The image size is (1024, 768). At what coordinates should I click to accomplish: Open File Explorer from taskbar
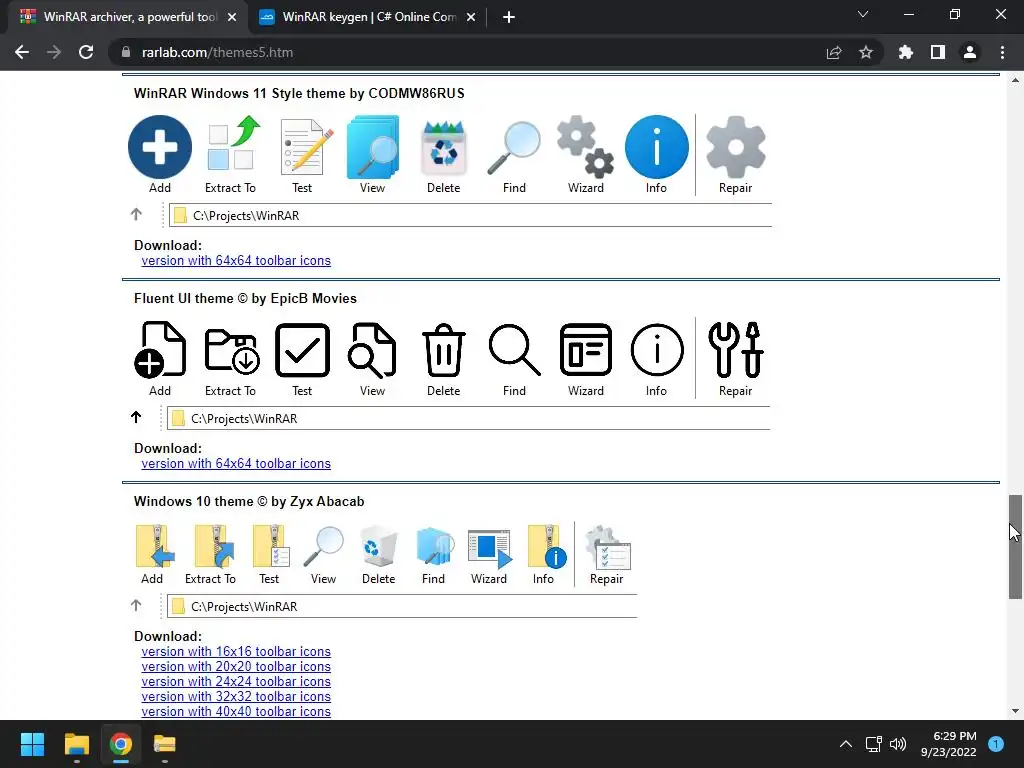click(76, 744)
